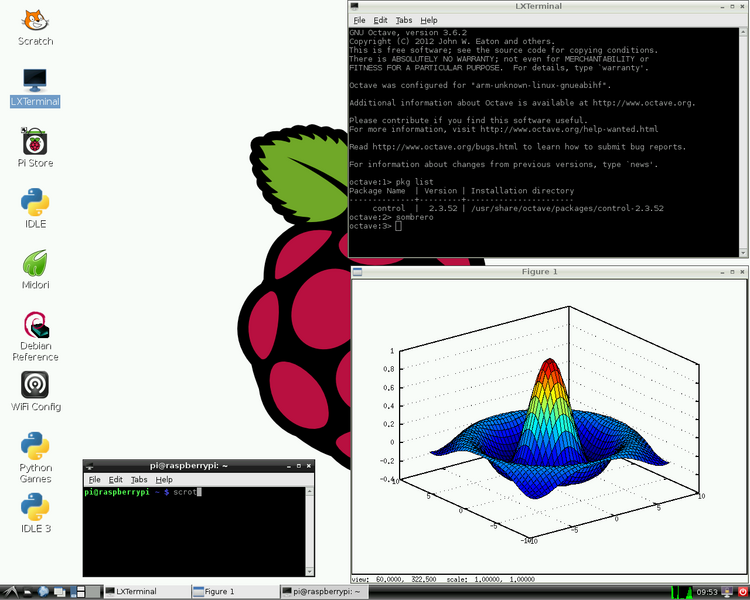The width and height of the screenshot is (750, 600).
Task: Click the red logout power button
Action: [743, 592]
